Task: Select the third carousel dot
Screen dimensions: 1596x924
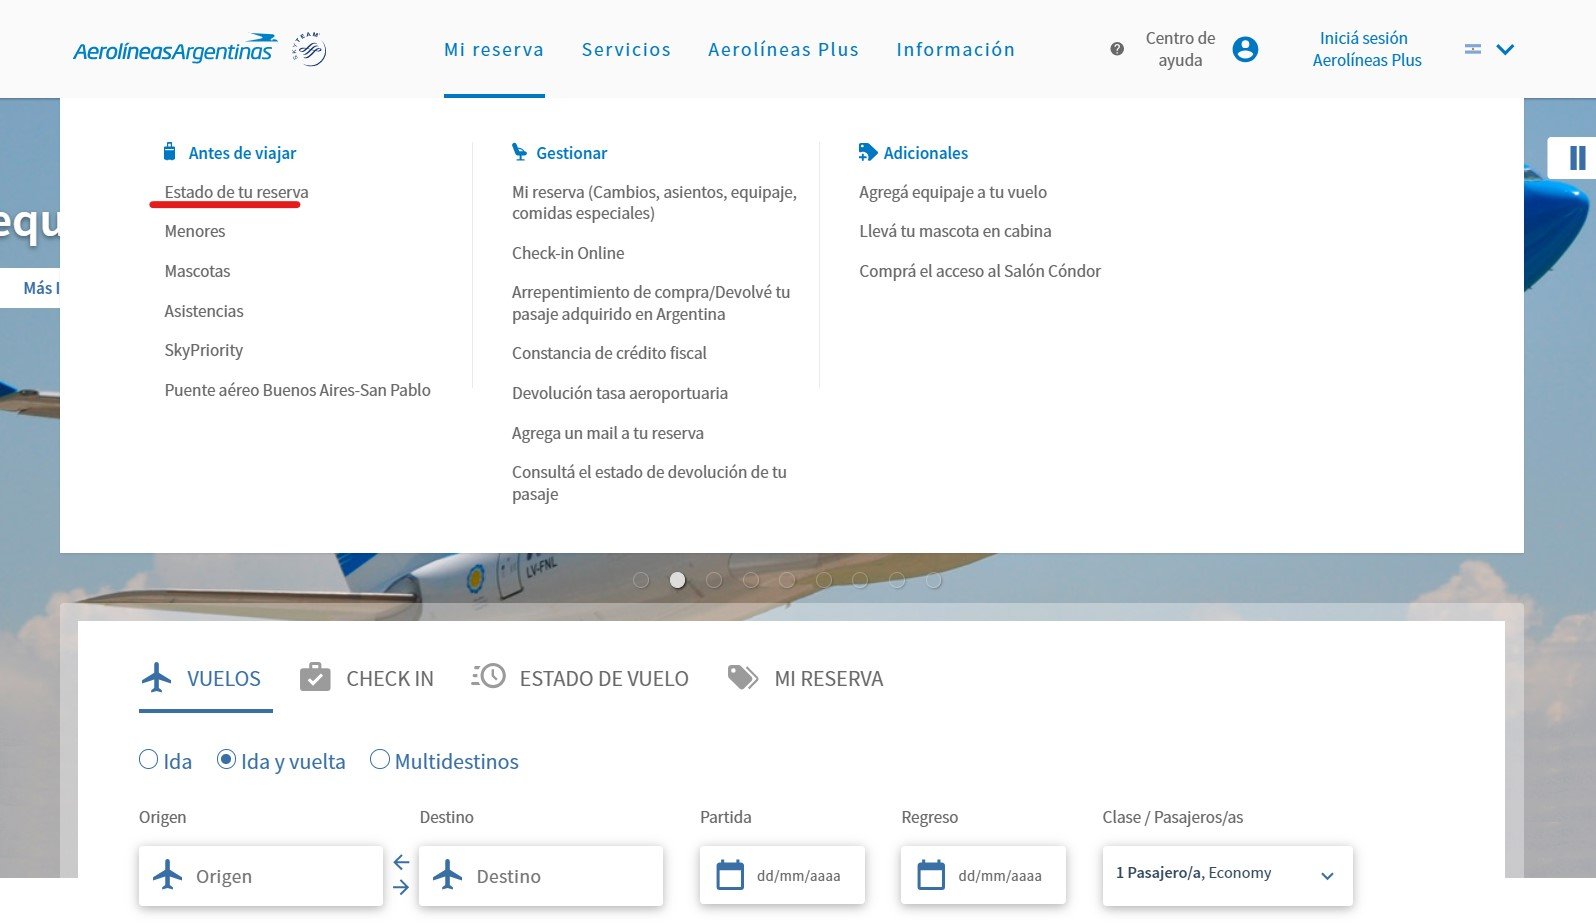Action: point(714,580)
